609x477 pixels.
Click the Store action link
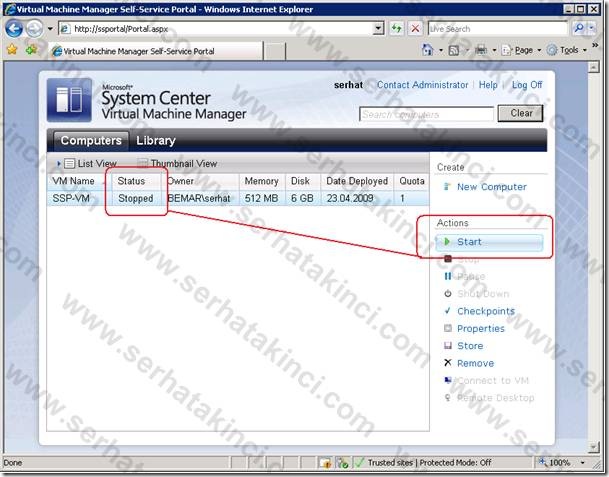click(x=470, y=346)
